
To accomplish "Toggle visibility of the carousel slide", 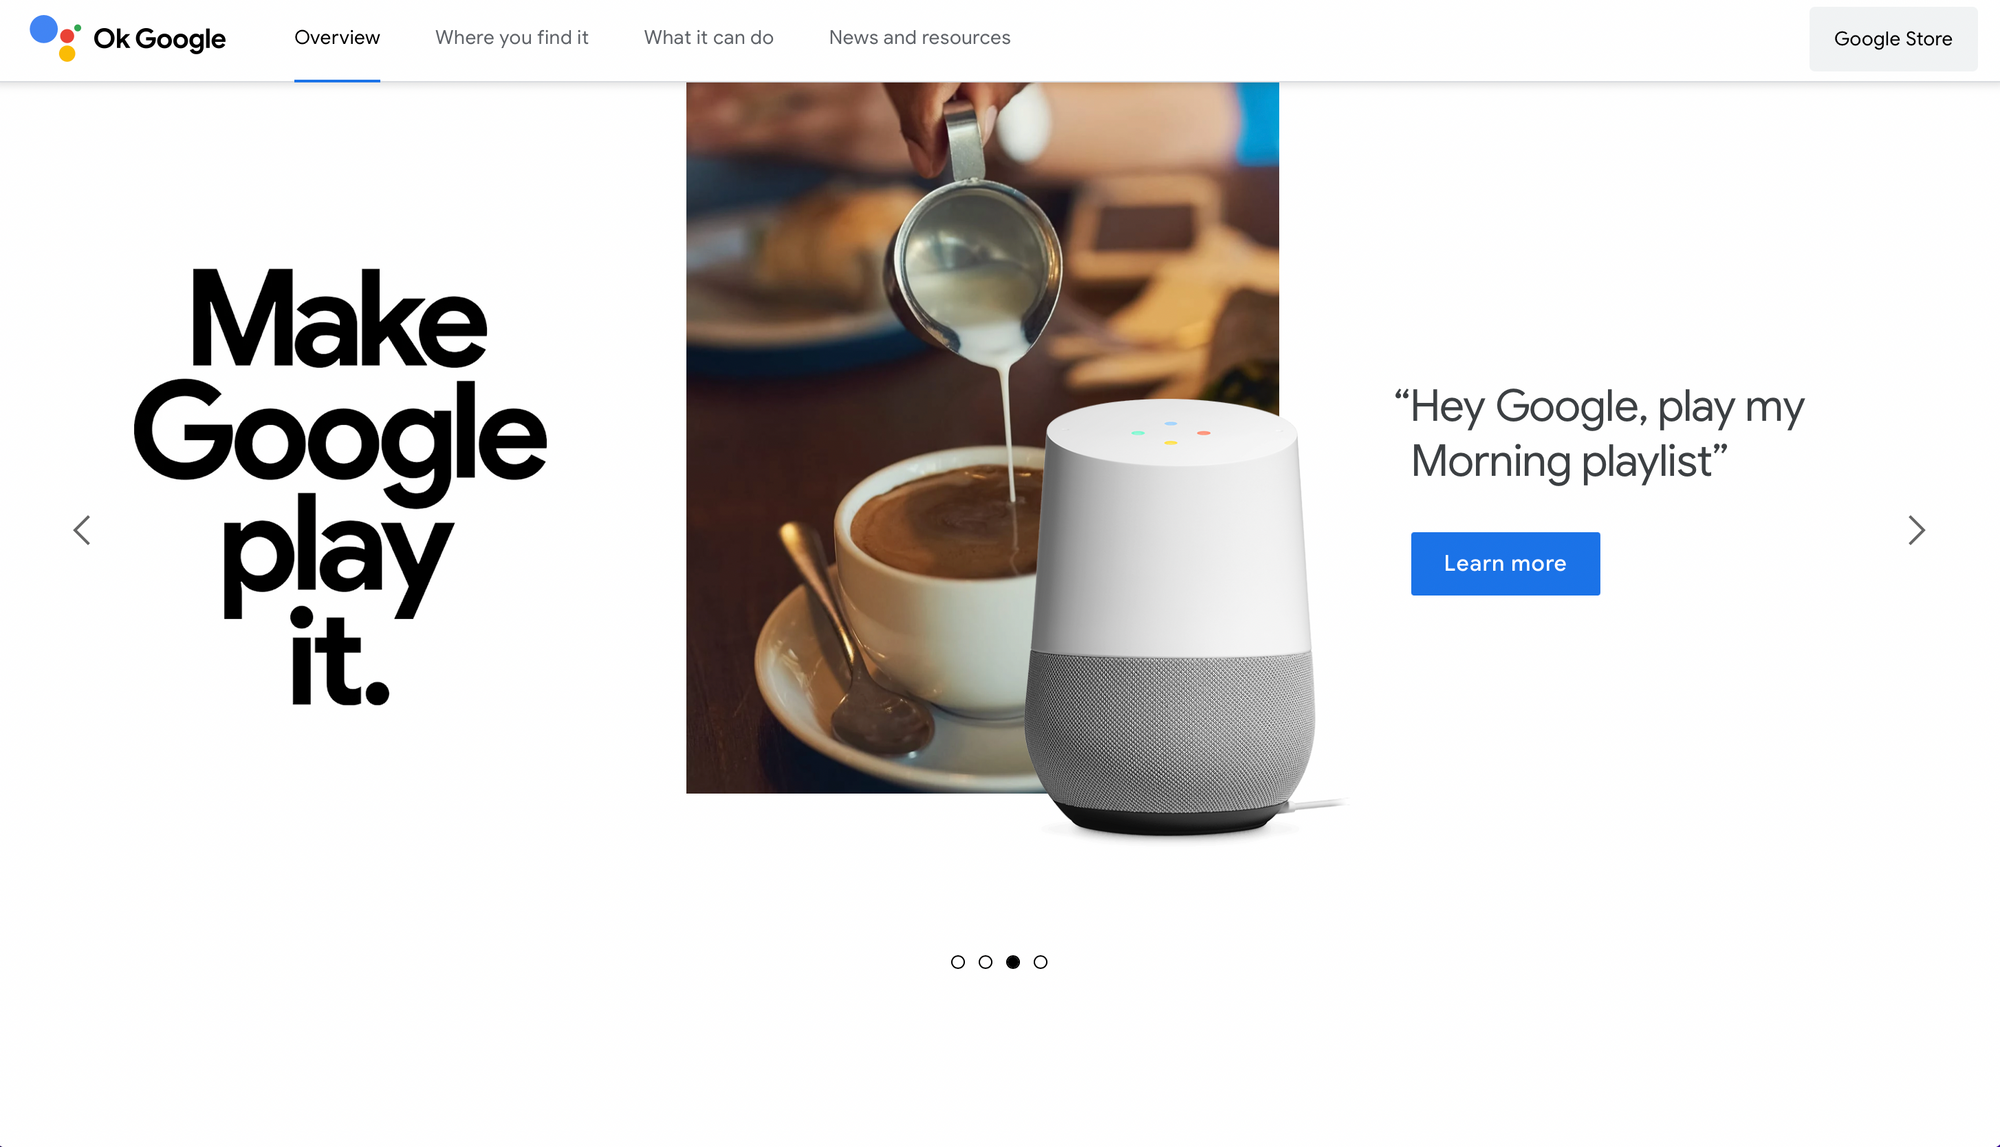I will click(x=1012, y=962).
